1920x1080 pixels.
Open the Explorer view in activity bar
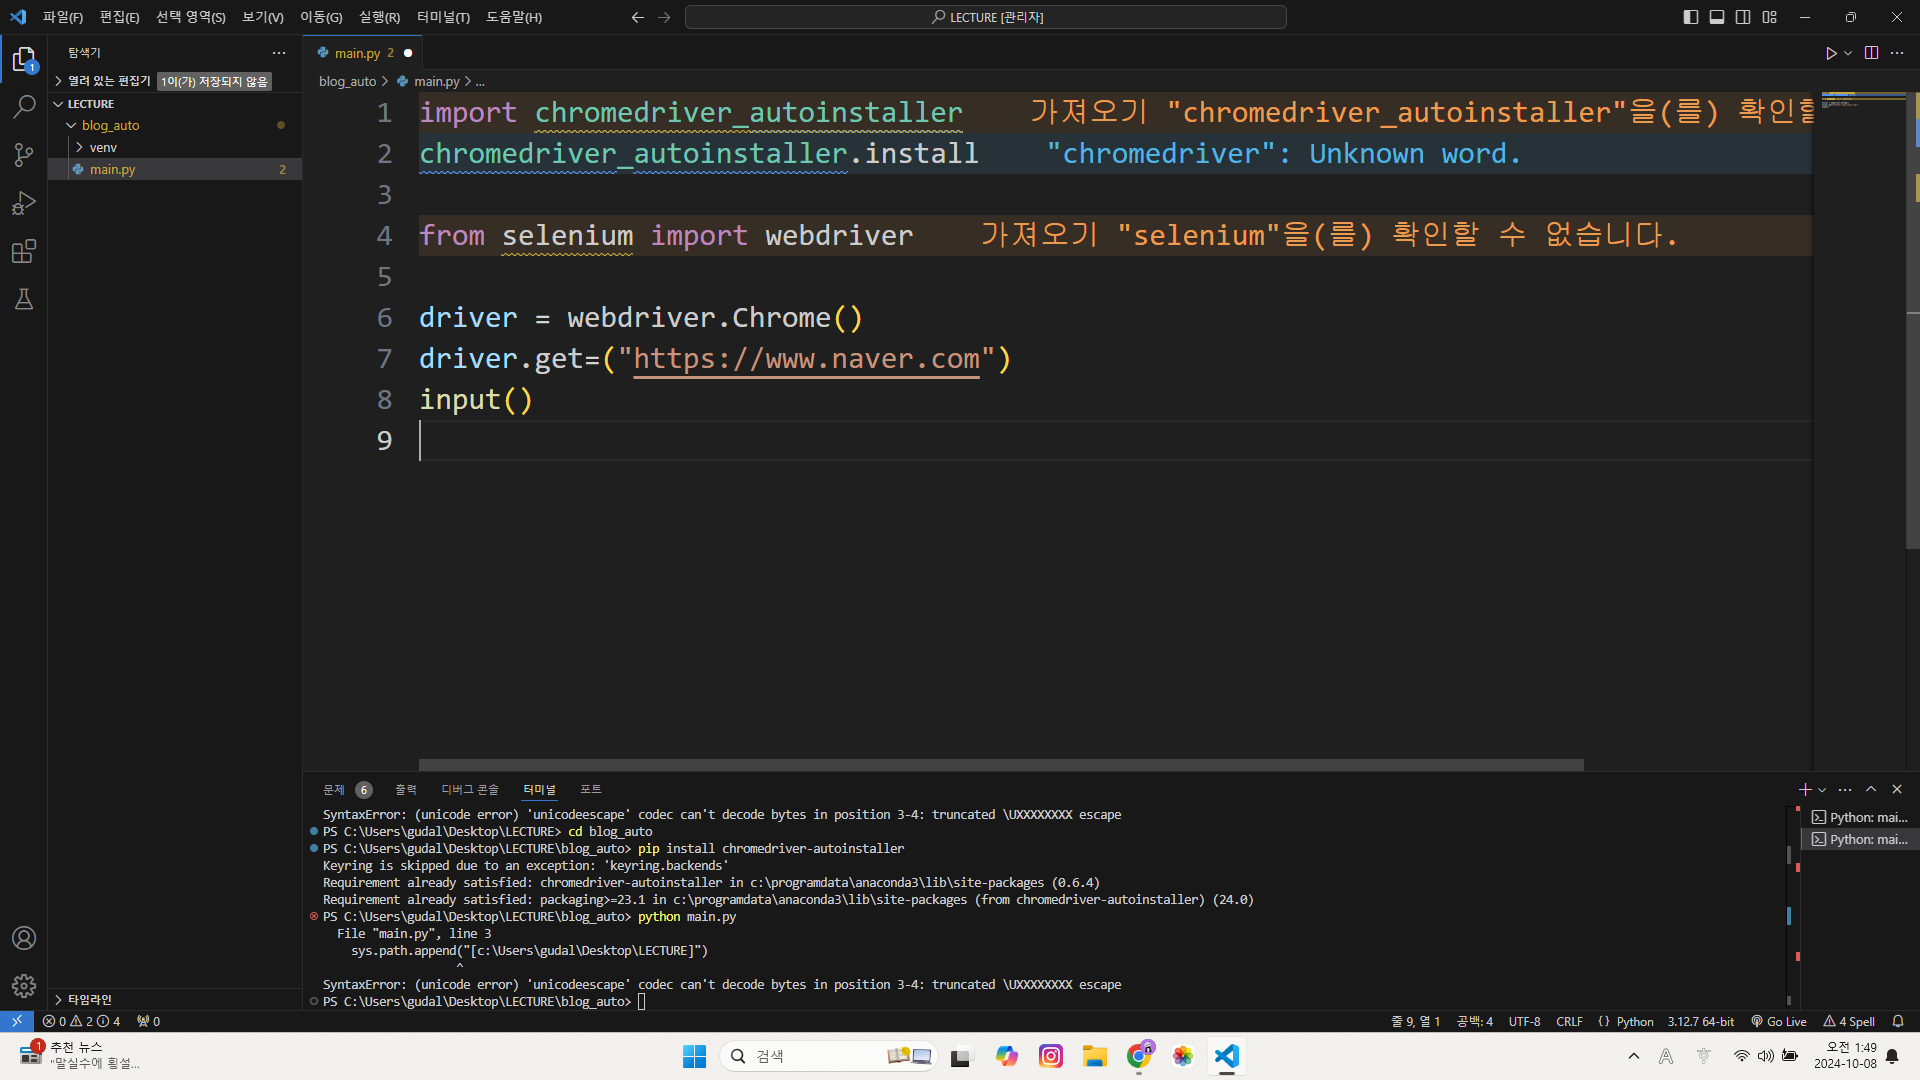(24, 60)
